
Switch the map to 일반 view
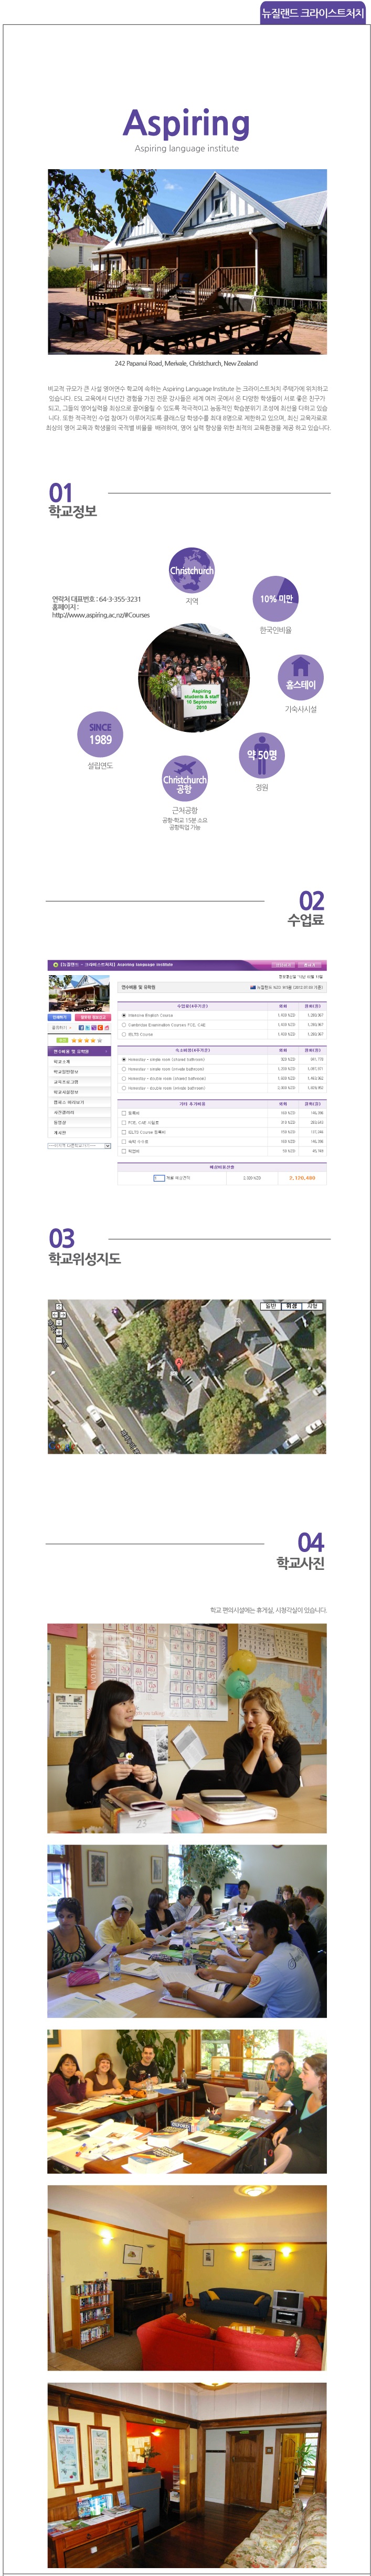[x=271, y=1306]
